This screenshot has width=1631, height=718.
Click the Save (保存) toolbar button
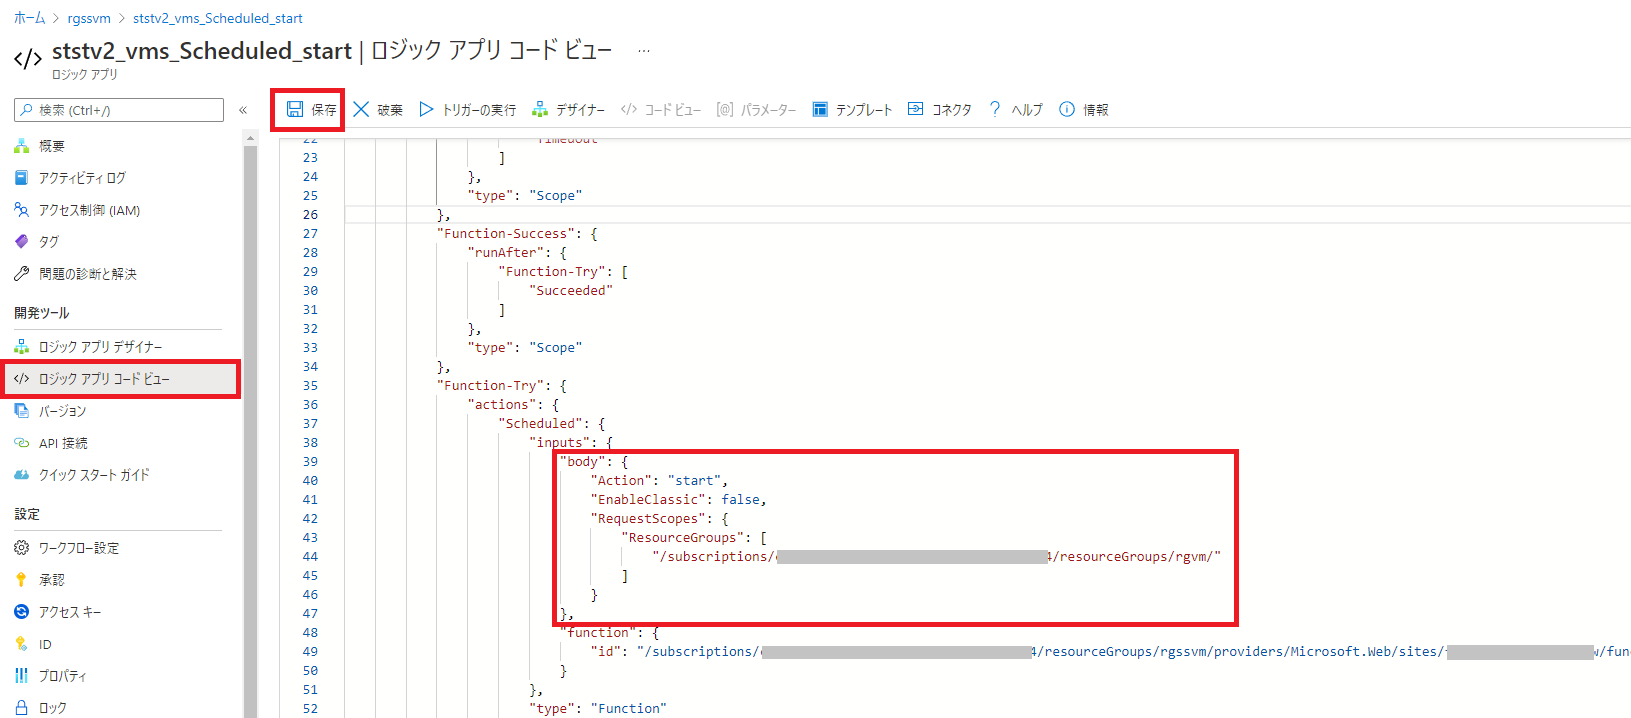[311, 109]
